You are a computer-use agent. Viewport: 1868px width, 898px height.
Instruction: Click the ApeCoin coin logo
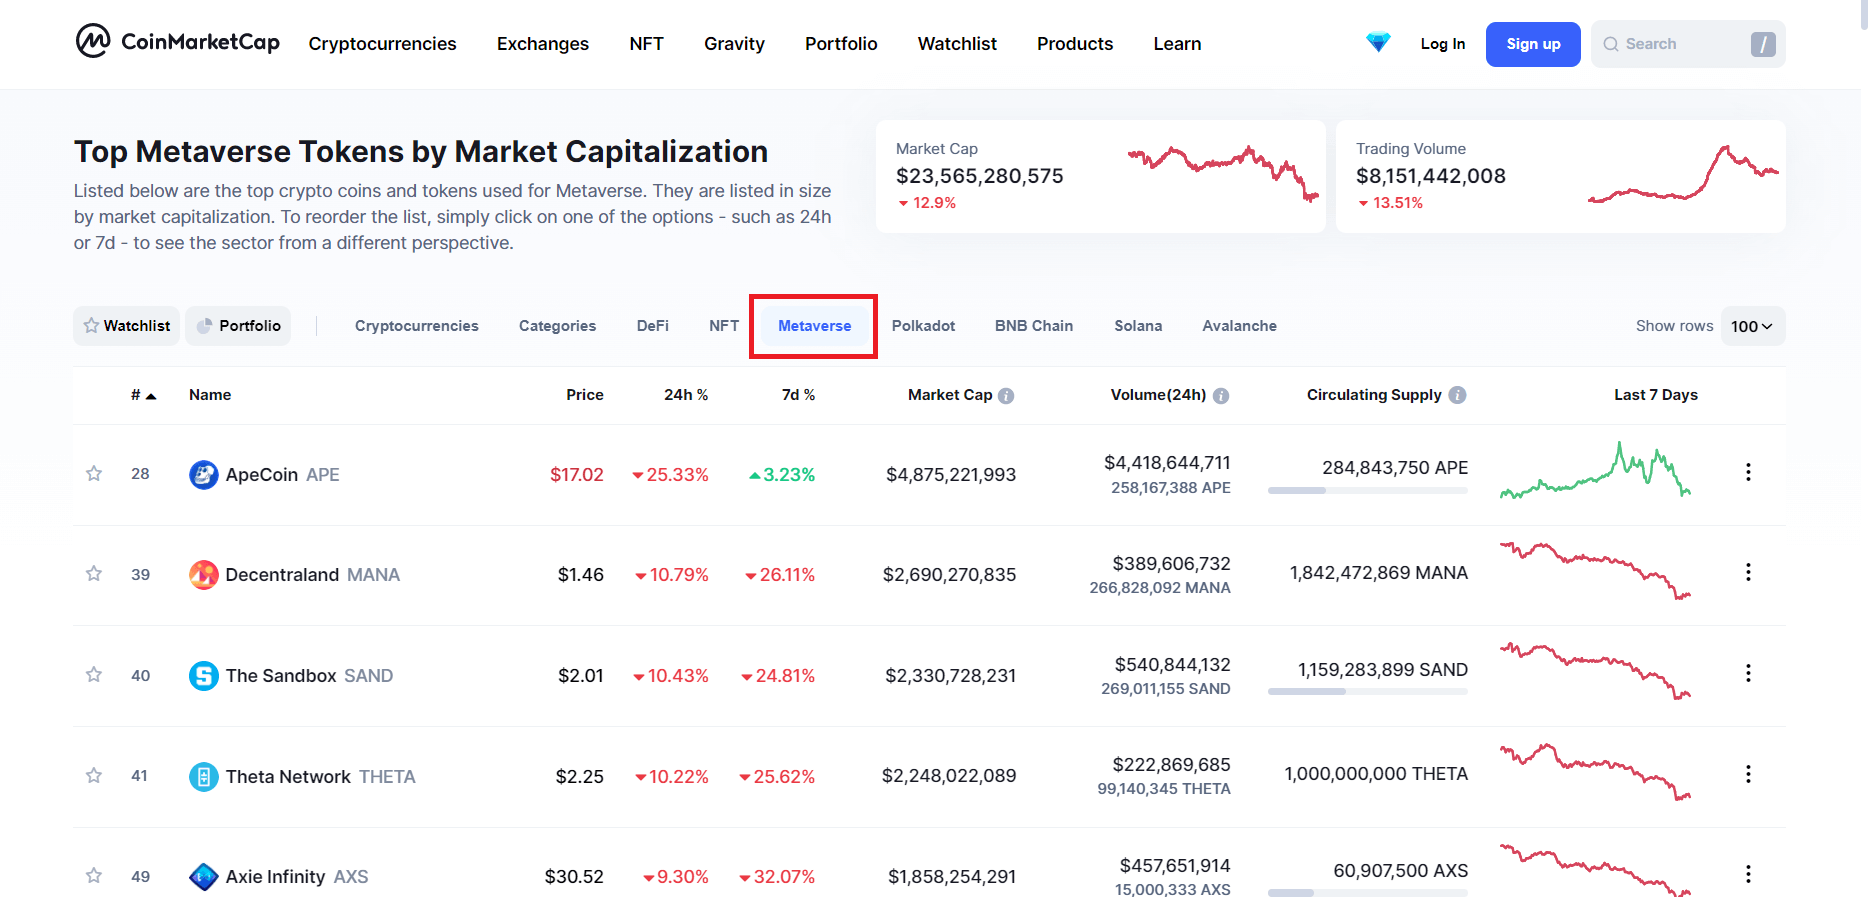point(204,475)
